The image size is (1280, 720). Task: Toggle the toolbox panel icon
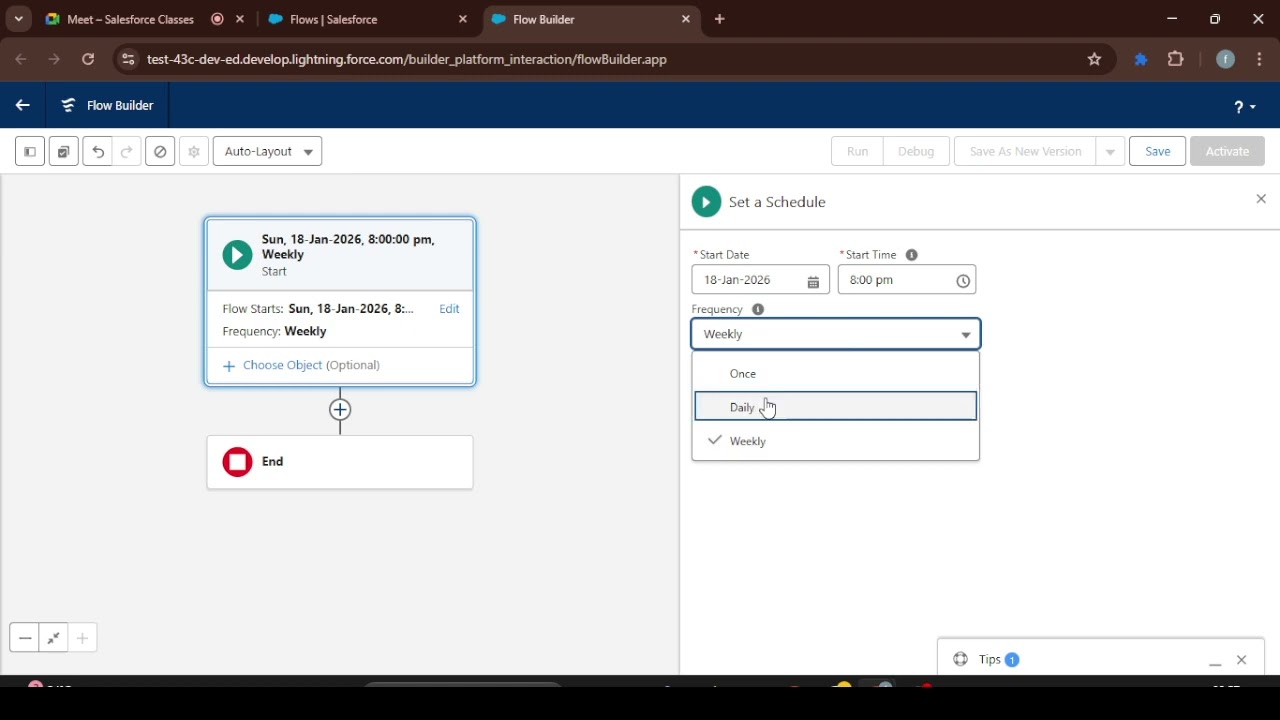click(30, 152)
